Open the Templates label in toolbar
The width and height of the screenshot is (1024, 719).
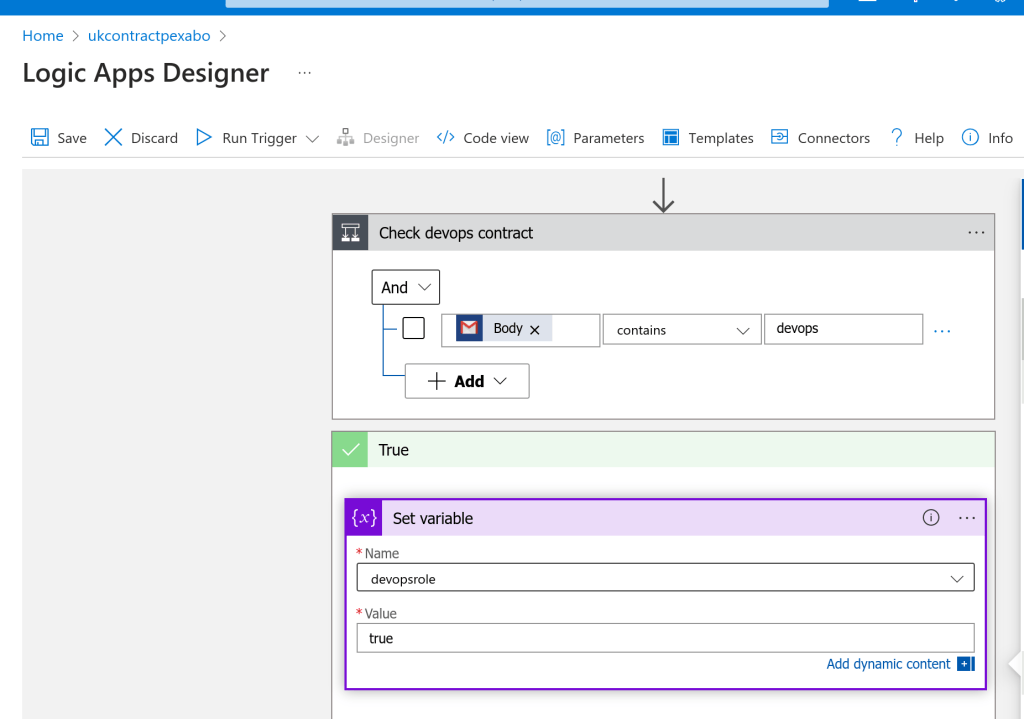tap(721, 138)
